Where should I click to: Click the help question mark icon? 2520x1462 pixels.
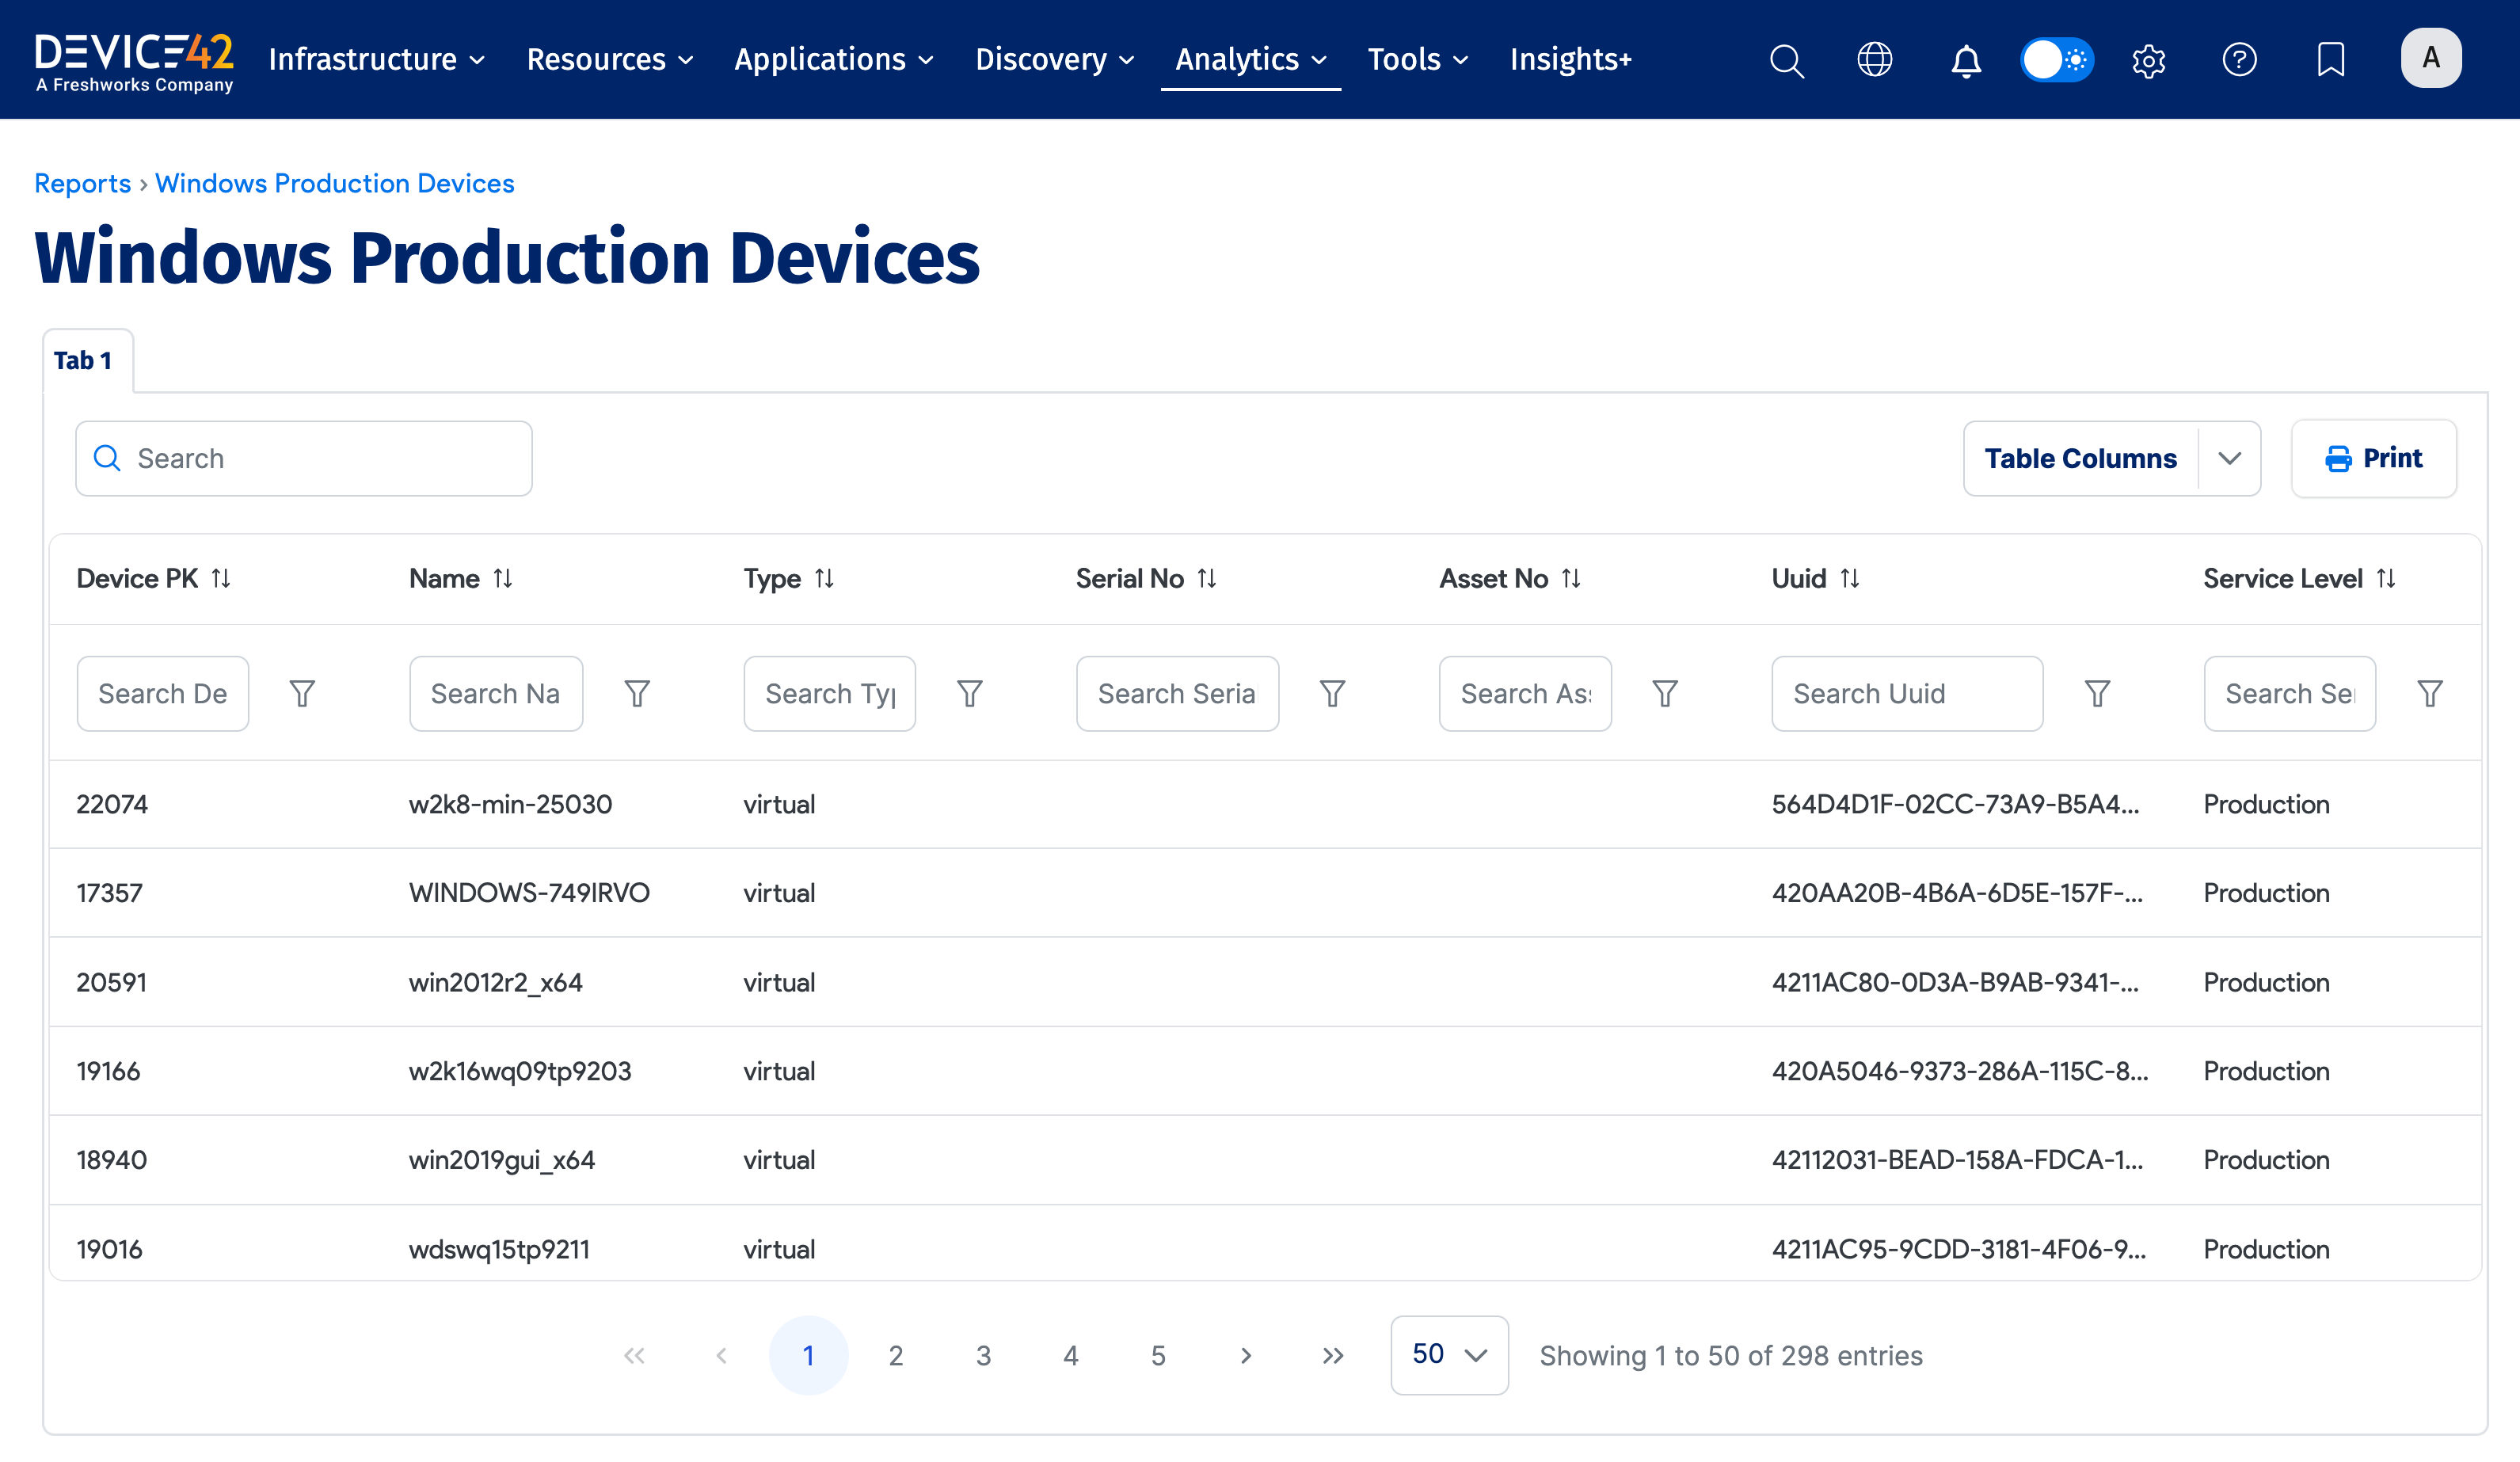[2241, 60]
